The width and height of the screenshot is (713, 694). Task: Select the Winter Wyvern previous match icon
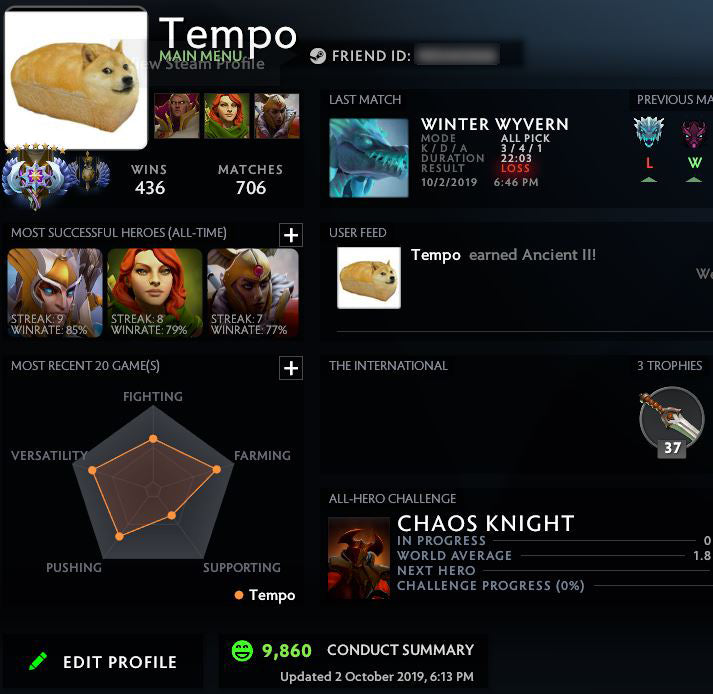point(649,132)
